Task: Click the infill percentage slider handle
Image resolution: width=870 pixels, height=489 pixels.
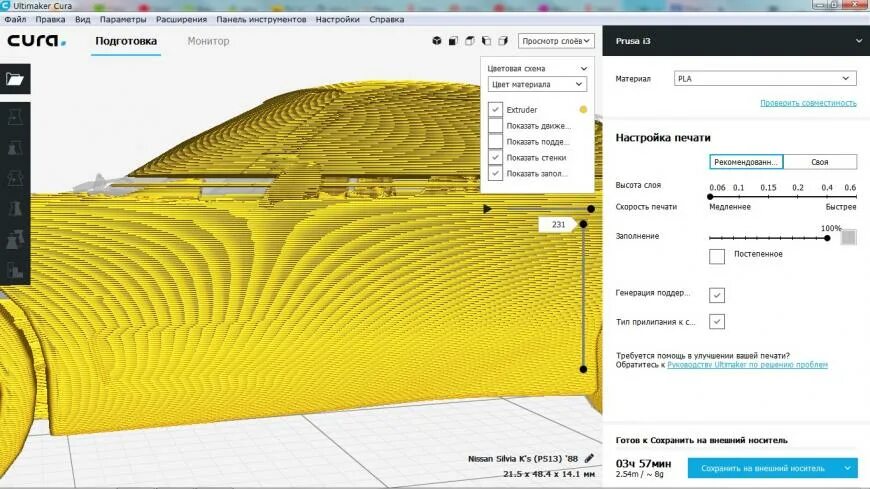Action: (827, 238)
